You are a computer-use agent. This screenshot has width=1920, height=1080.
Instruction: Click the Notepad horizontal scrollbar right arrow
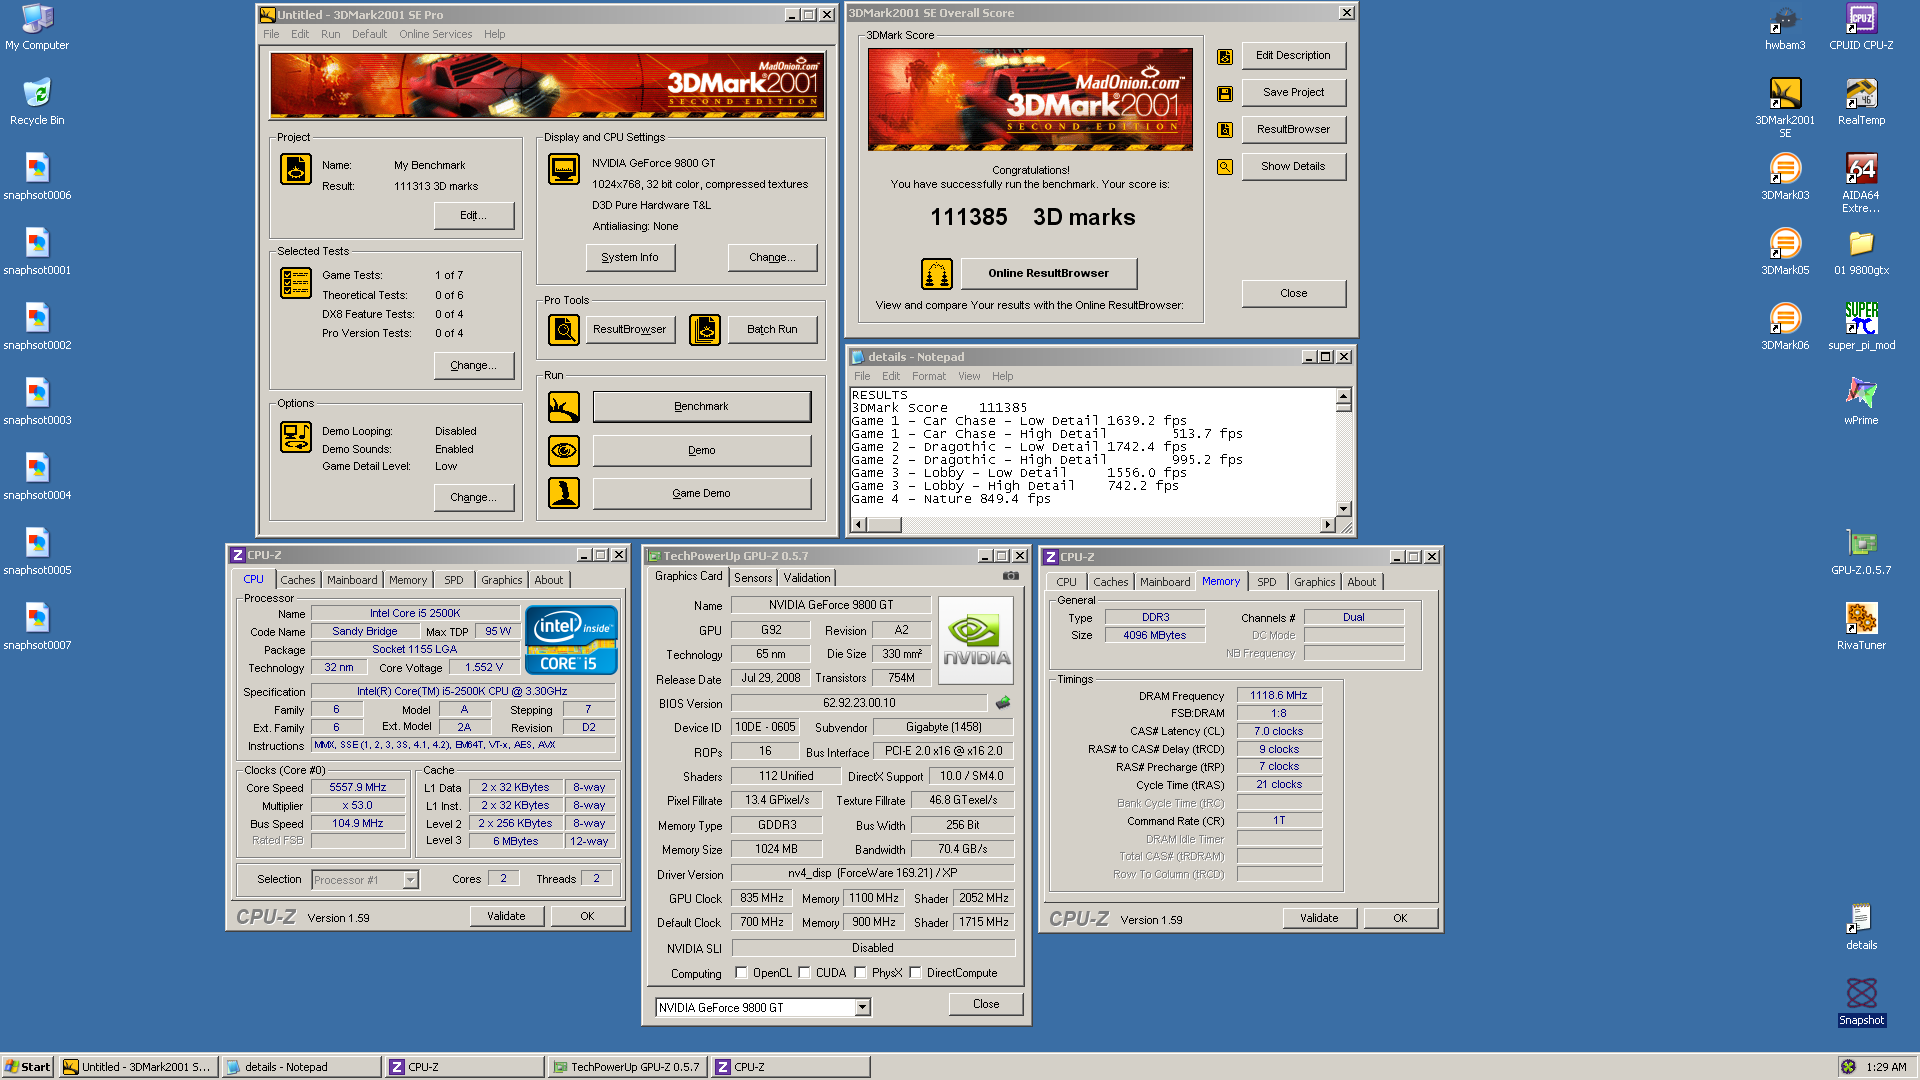(x=1327, y=525)
